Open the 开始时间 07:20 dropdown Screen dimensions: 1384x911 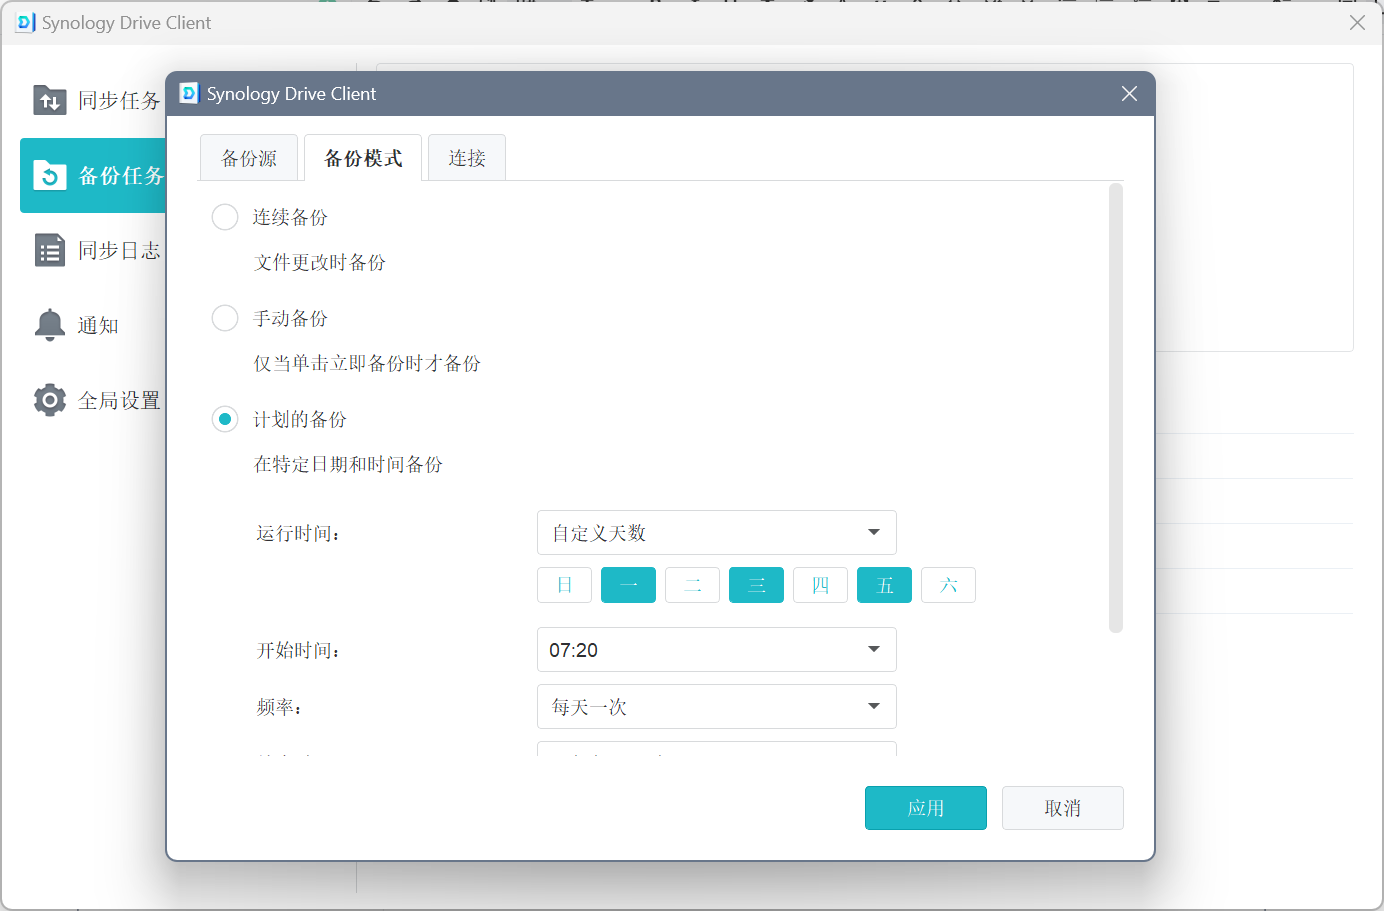pyautogui.click(x=716, y=650)
